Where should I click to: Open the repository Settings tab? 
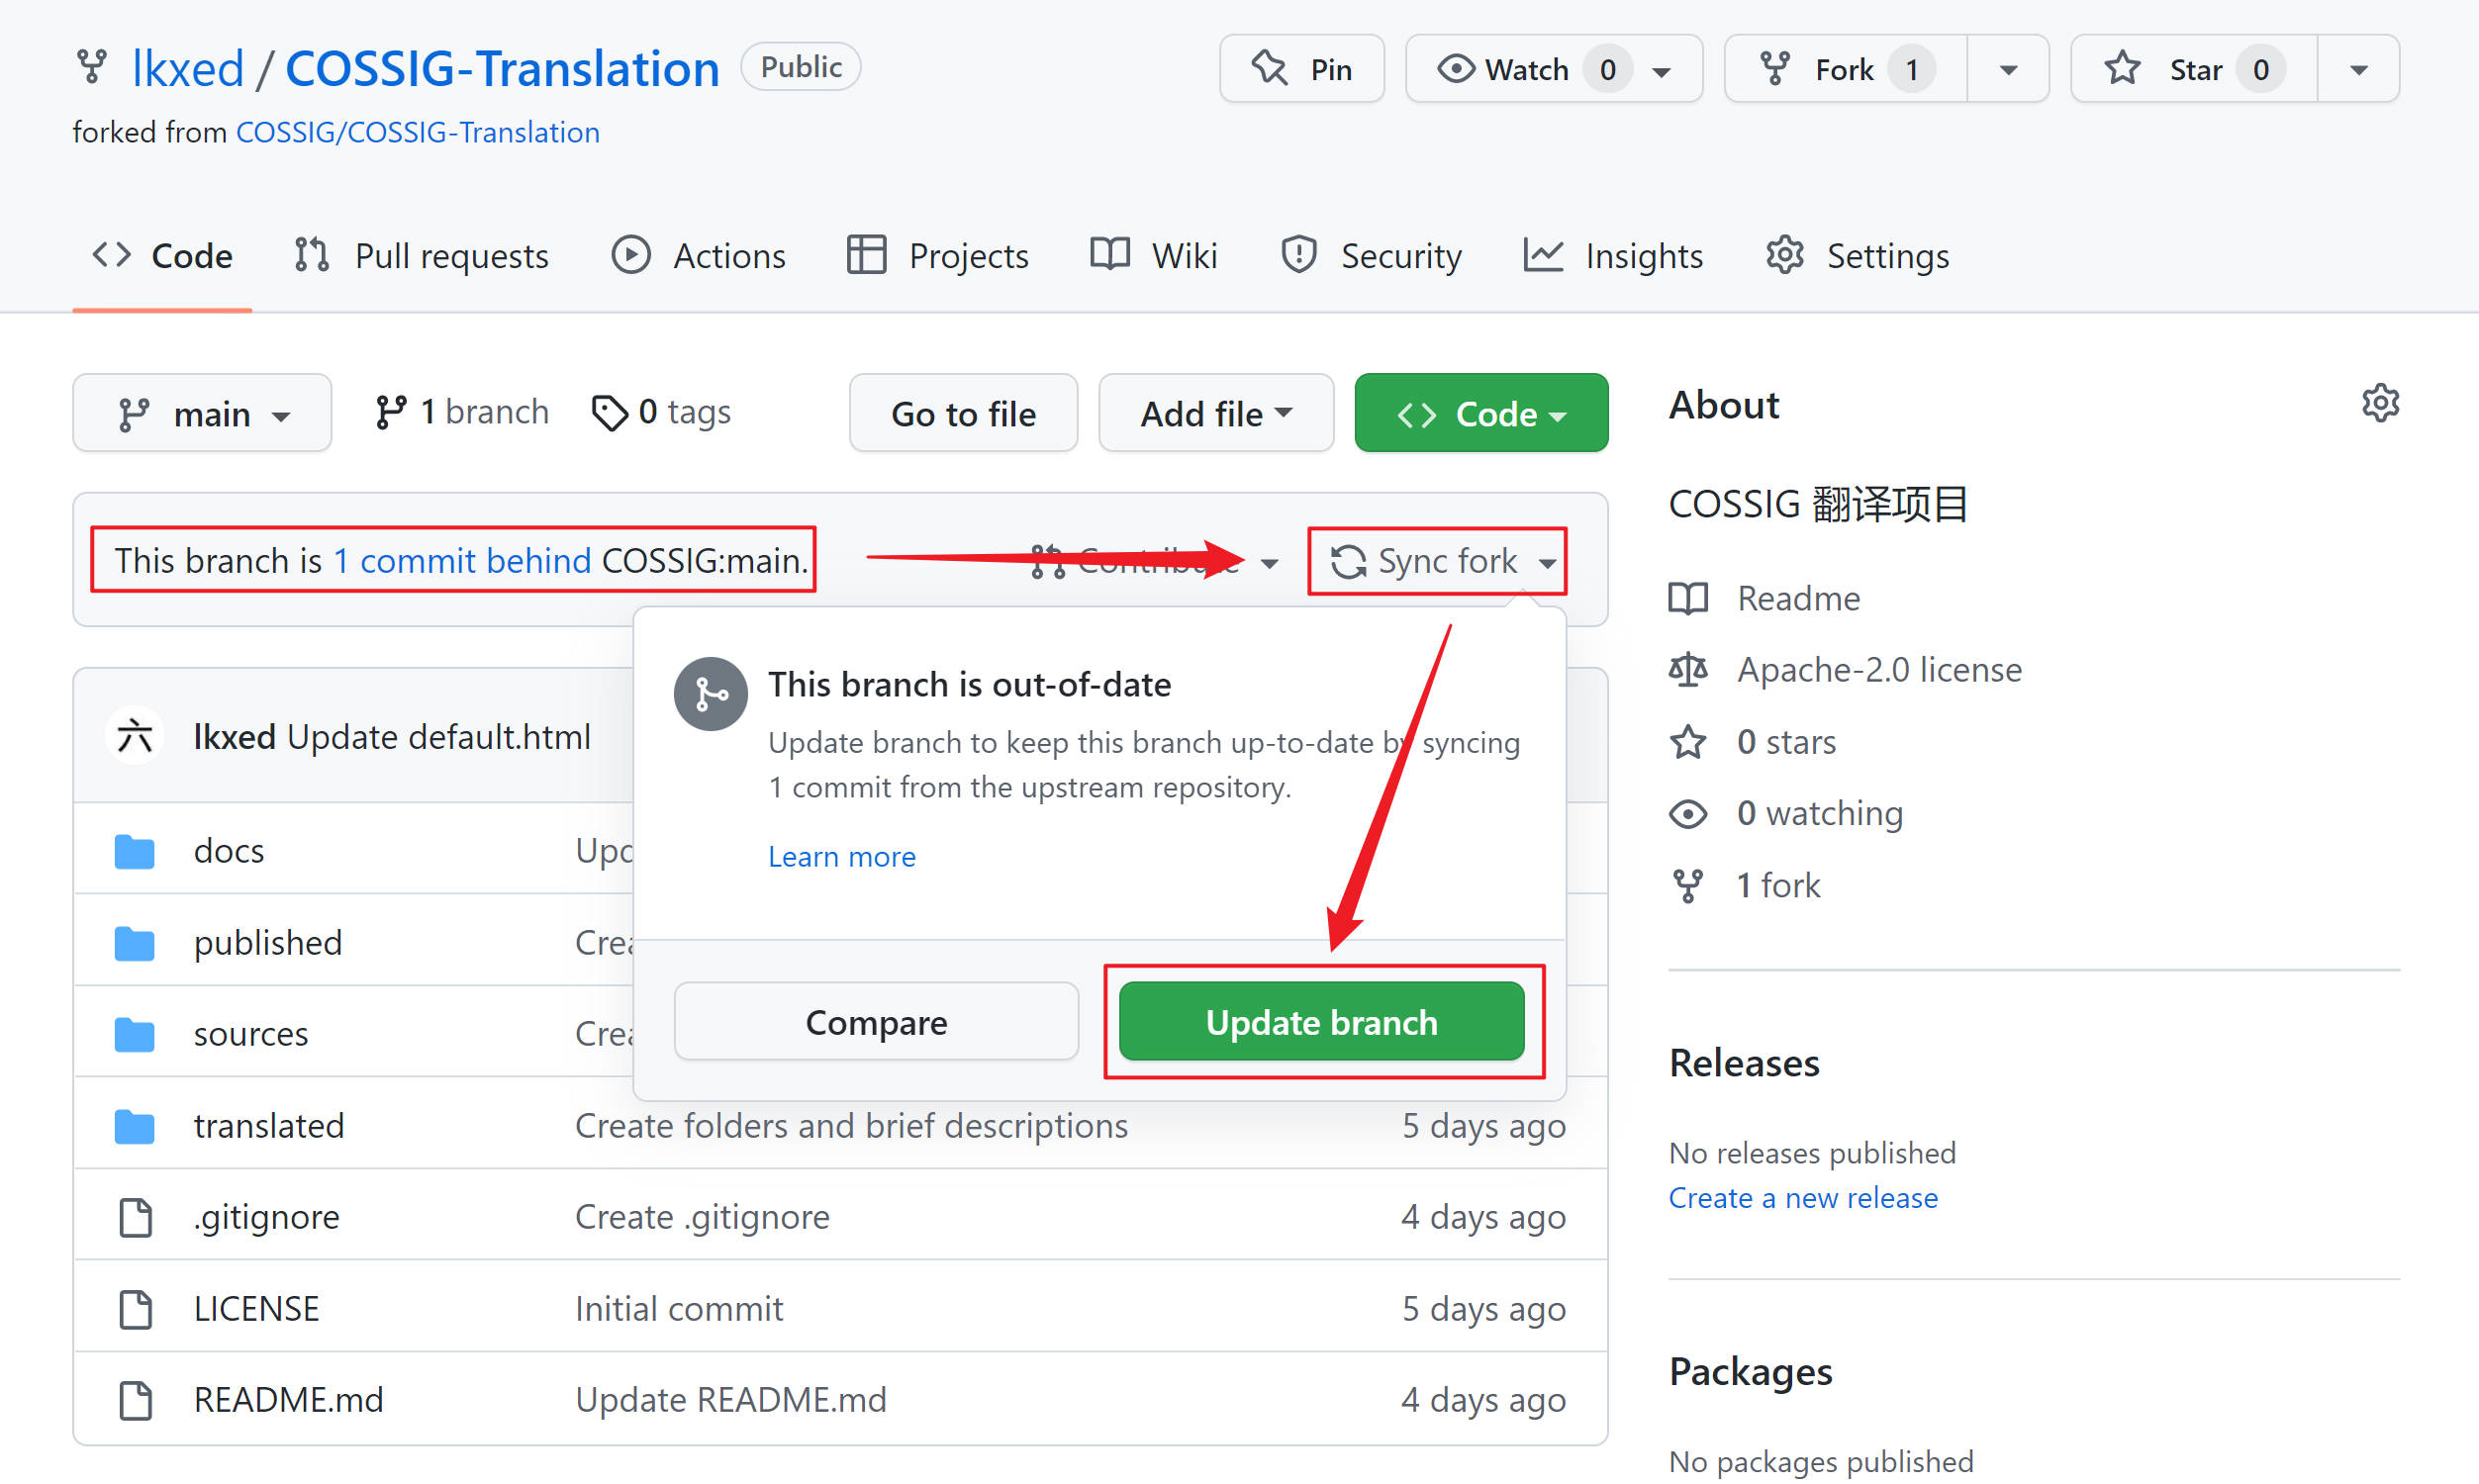(1856, 256)
